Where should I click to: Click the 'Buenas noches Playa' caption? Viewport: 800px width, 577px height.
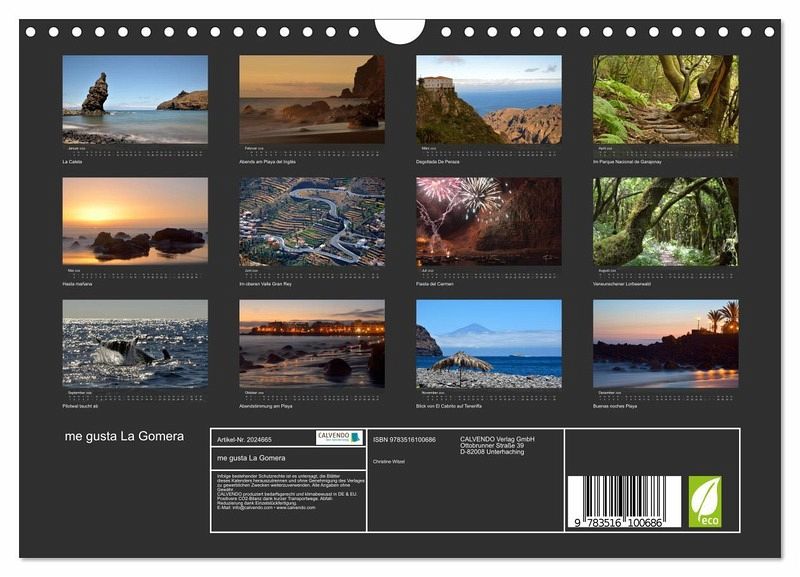tap(615, 406)
